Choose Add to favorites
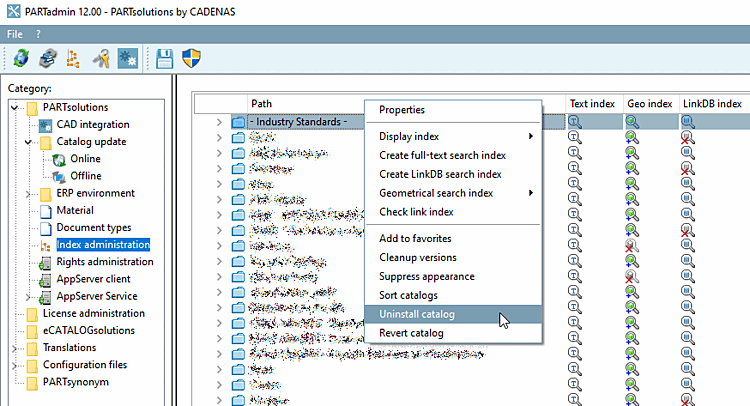Viewport: 750px width, 406px height. click(453, 238)
